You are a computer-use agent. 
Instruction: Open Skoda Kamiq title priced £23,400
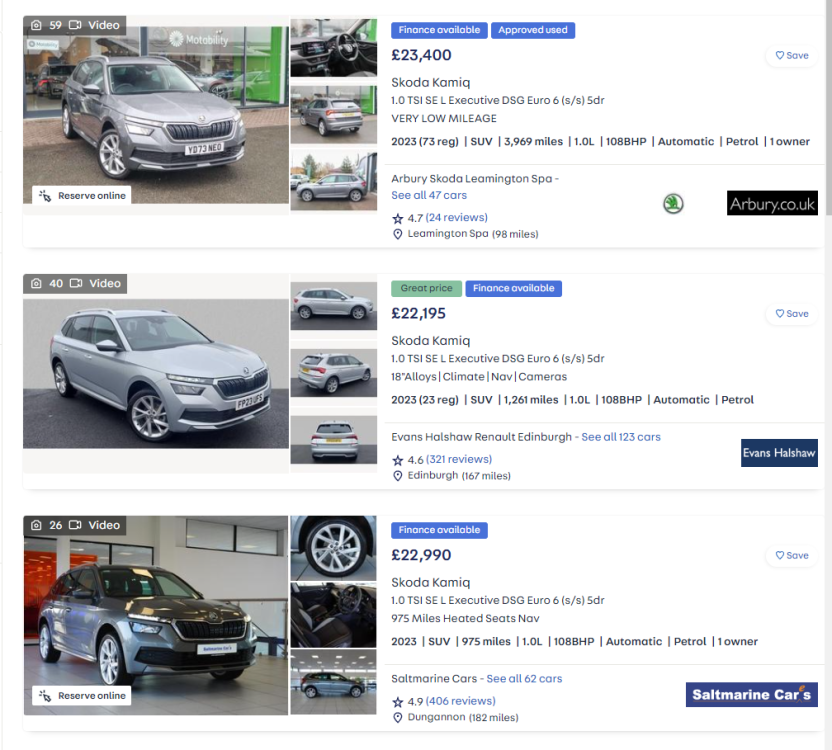coord(431,82)
